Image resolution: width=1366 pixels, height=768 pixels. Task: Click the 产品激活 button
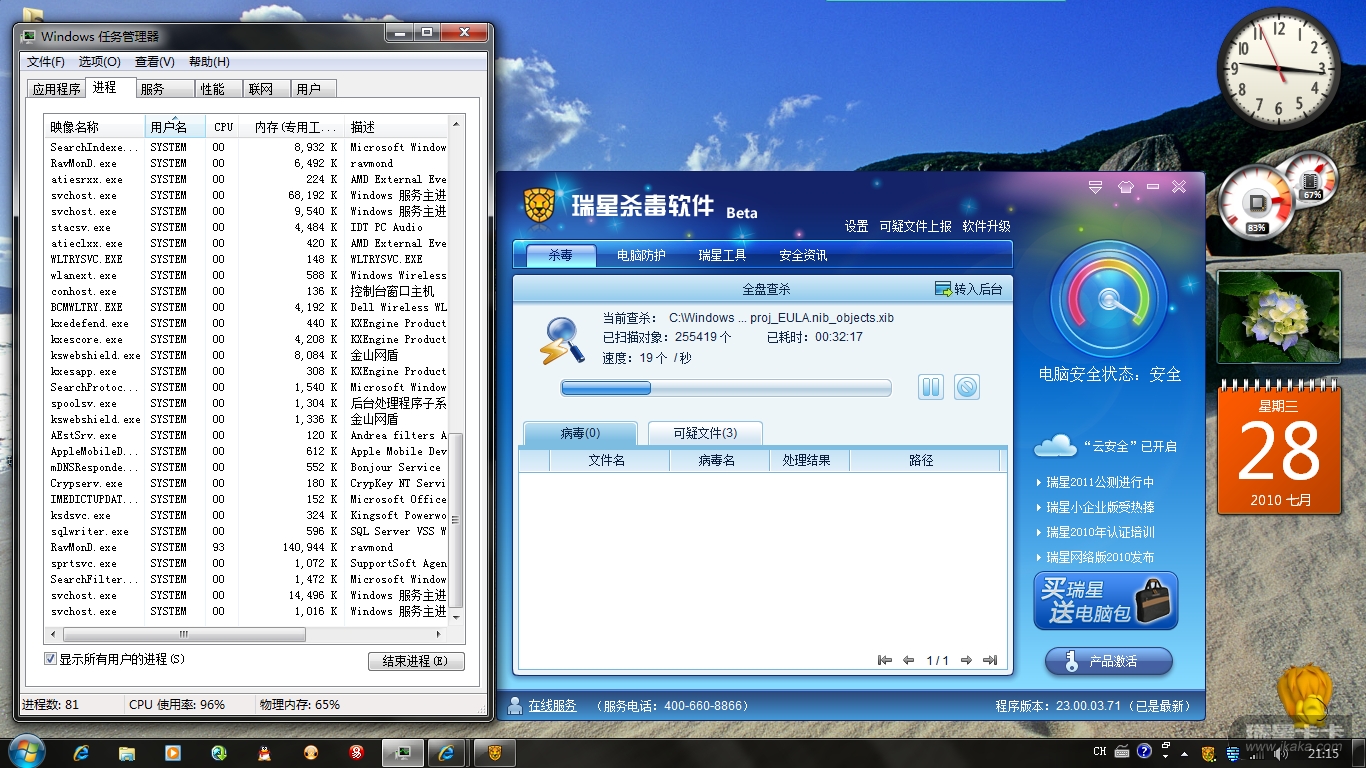[1109, 661]
